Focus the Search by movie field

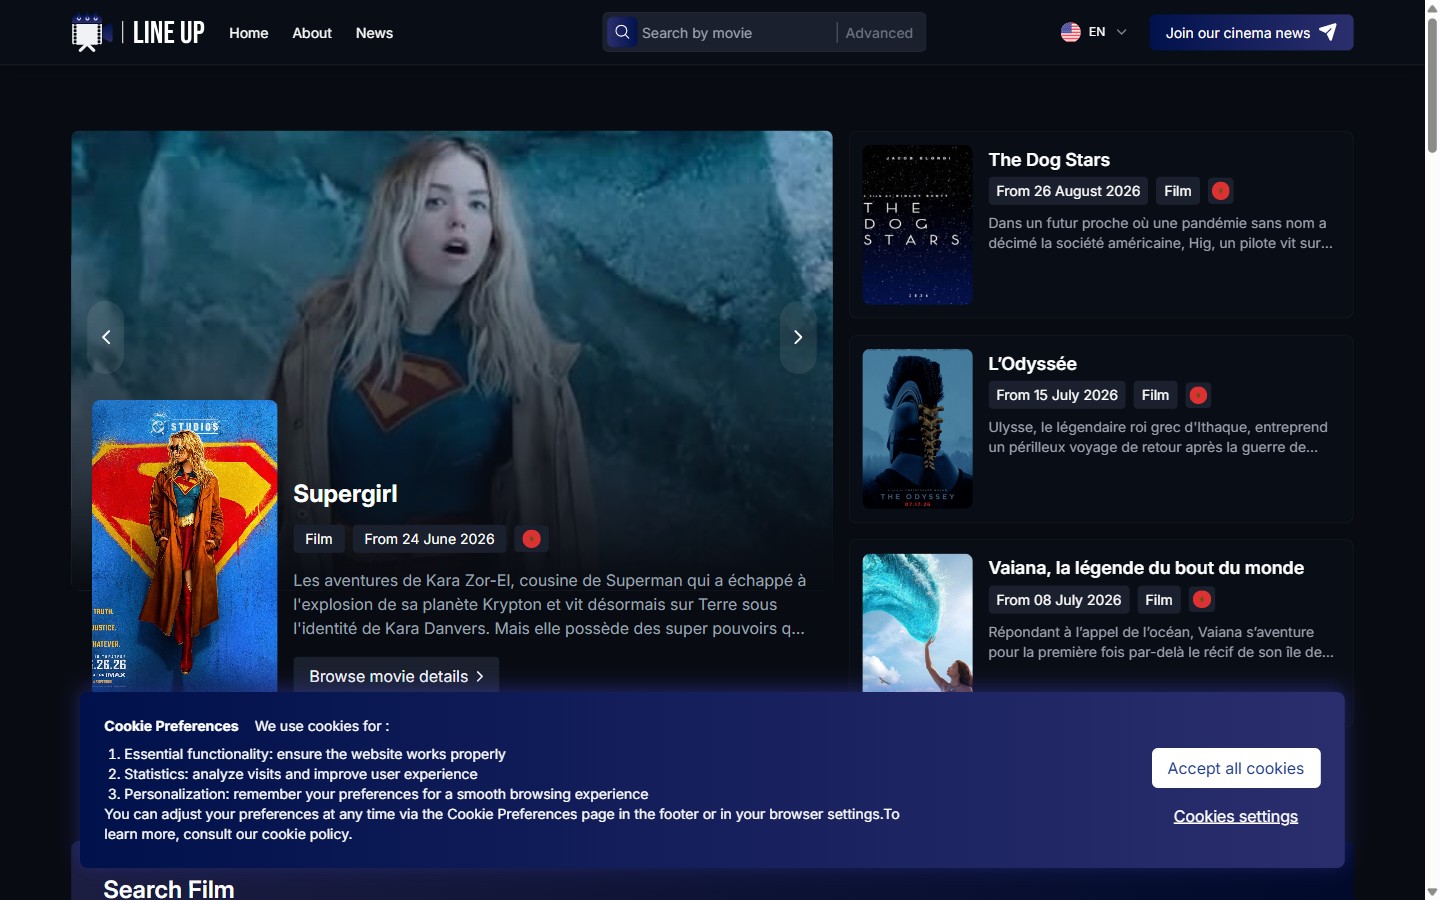[736, 33]
